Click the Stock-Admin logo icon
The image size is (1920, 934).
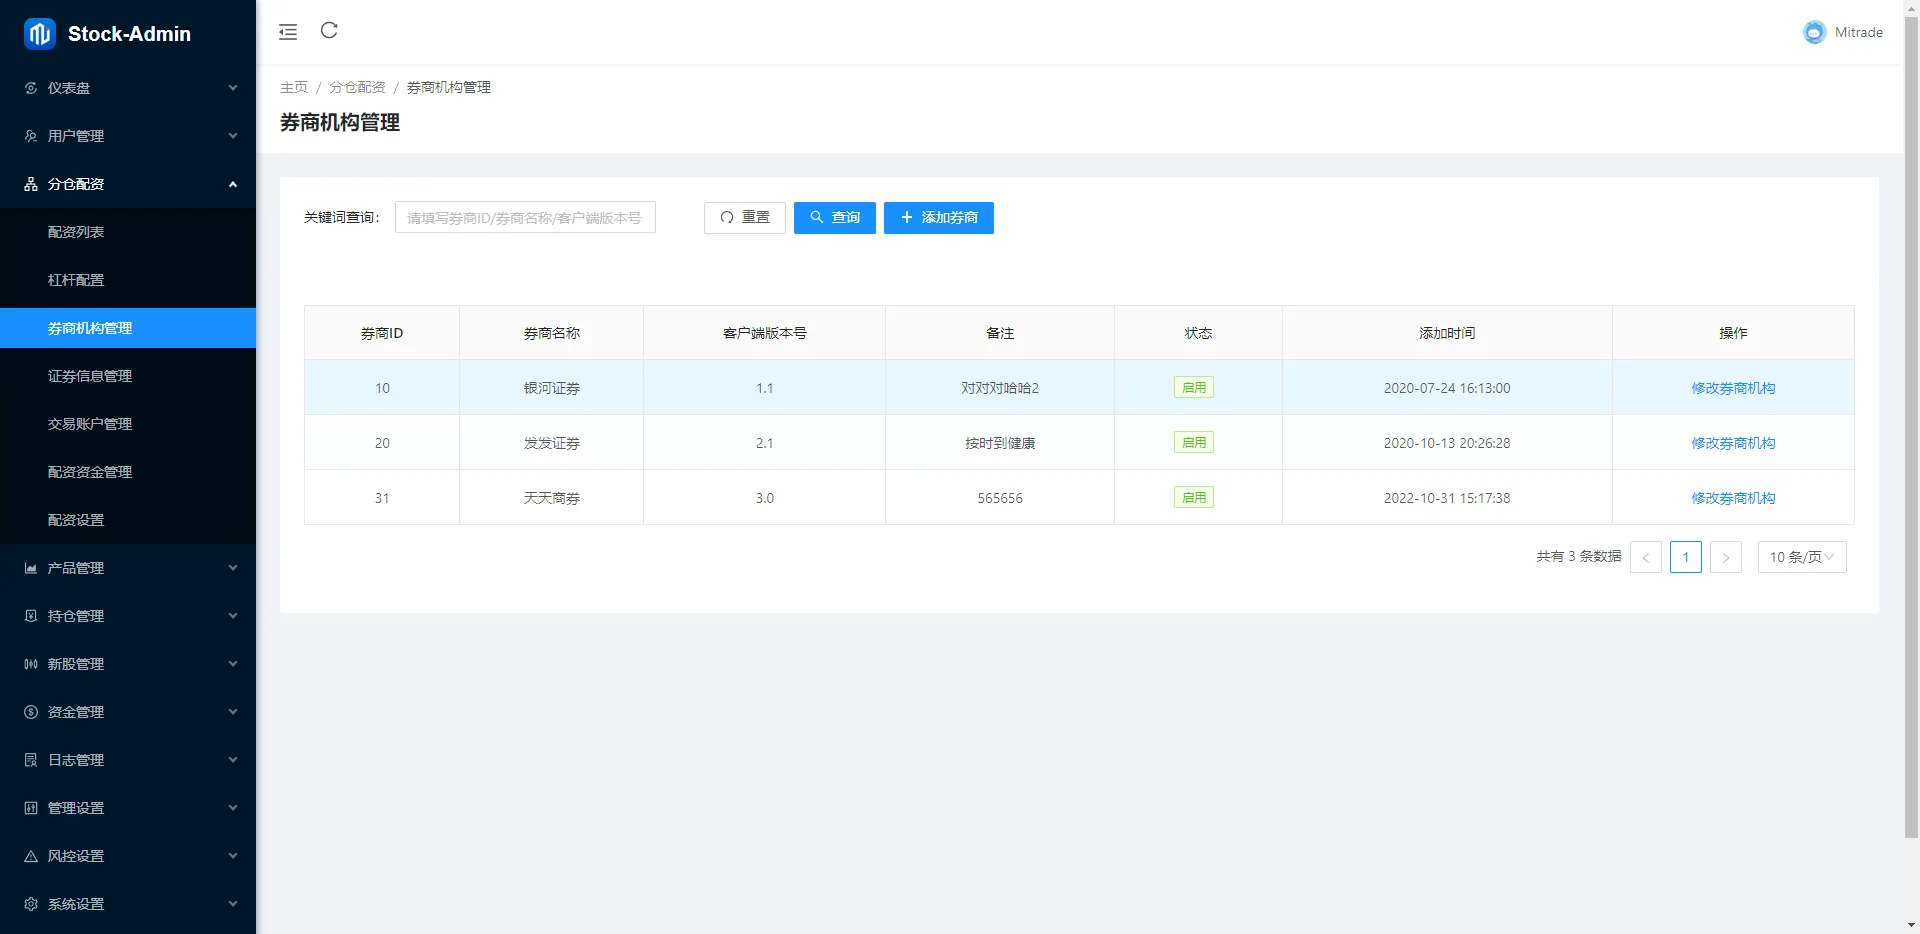tap(40, 34)
